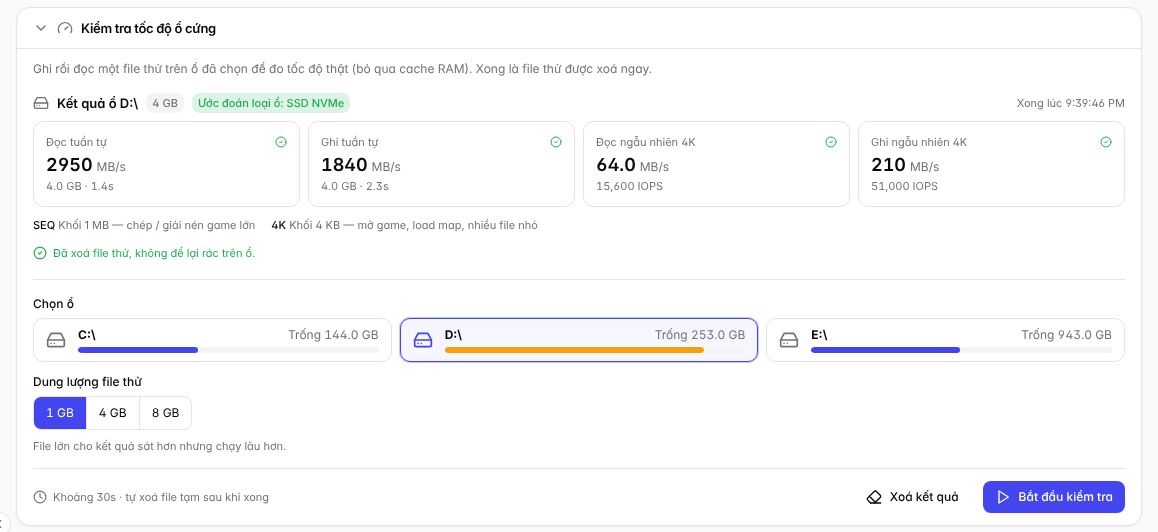1158x532 pixels.
Task: Click the drive icon in the E:\ card
Action: point(789,340)
